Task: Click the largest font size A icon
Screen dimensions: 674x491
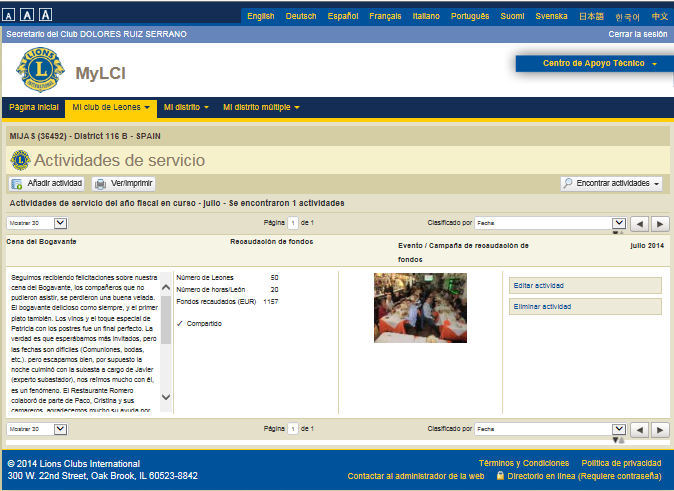Action: pos(46,15)
